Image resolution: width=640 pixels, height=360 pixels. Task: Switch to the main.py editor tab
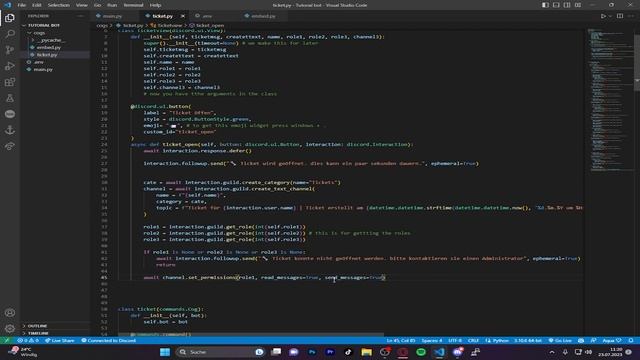pyautogui.click(x=112, y=16)
